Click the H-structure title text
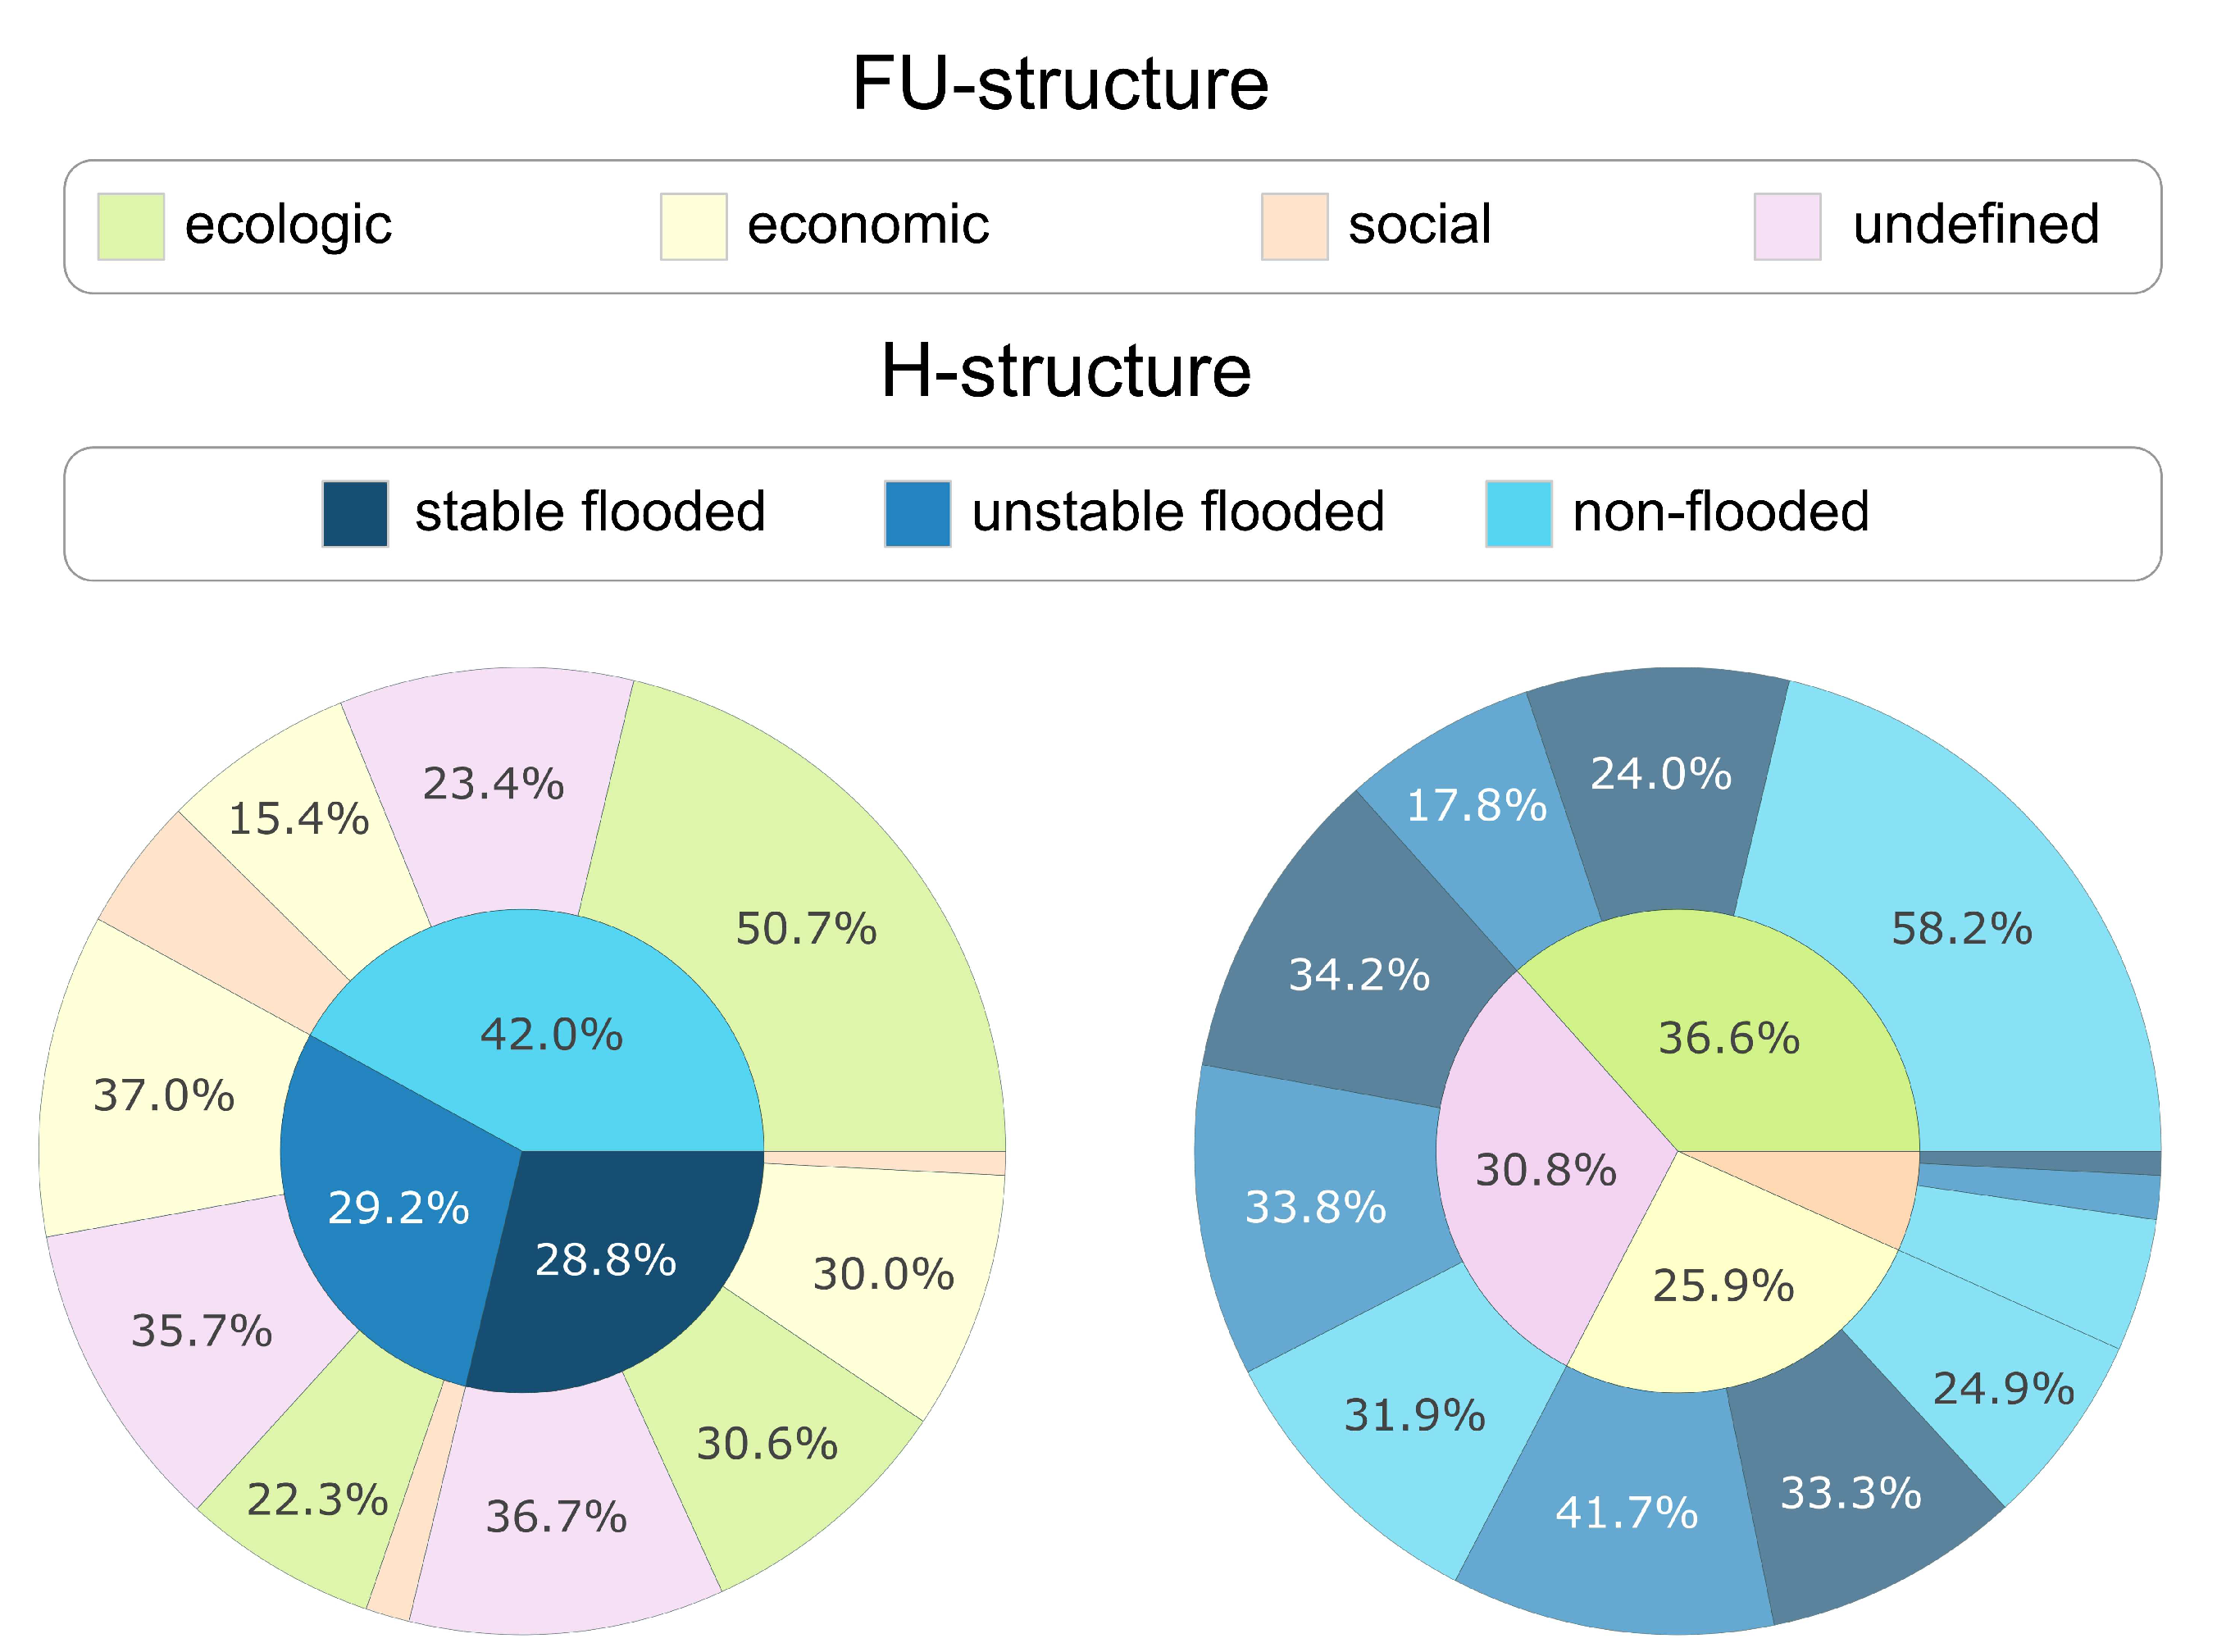This screenshot has width=2217, height=1652. (x=1065, y=371)
